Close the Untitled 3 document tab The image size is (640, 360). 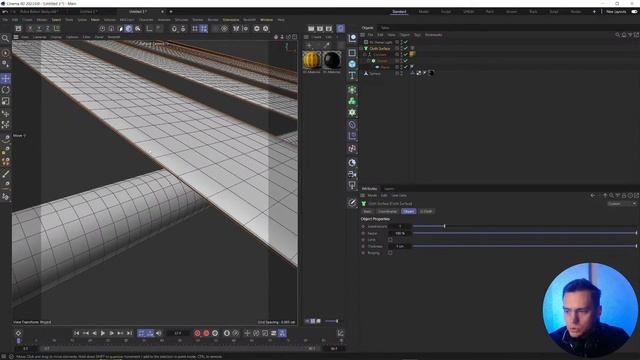[162, 12]
